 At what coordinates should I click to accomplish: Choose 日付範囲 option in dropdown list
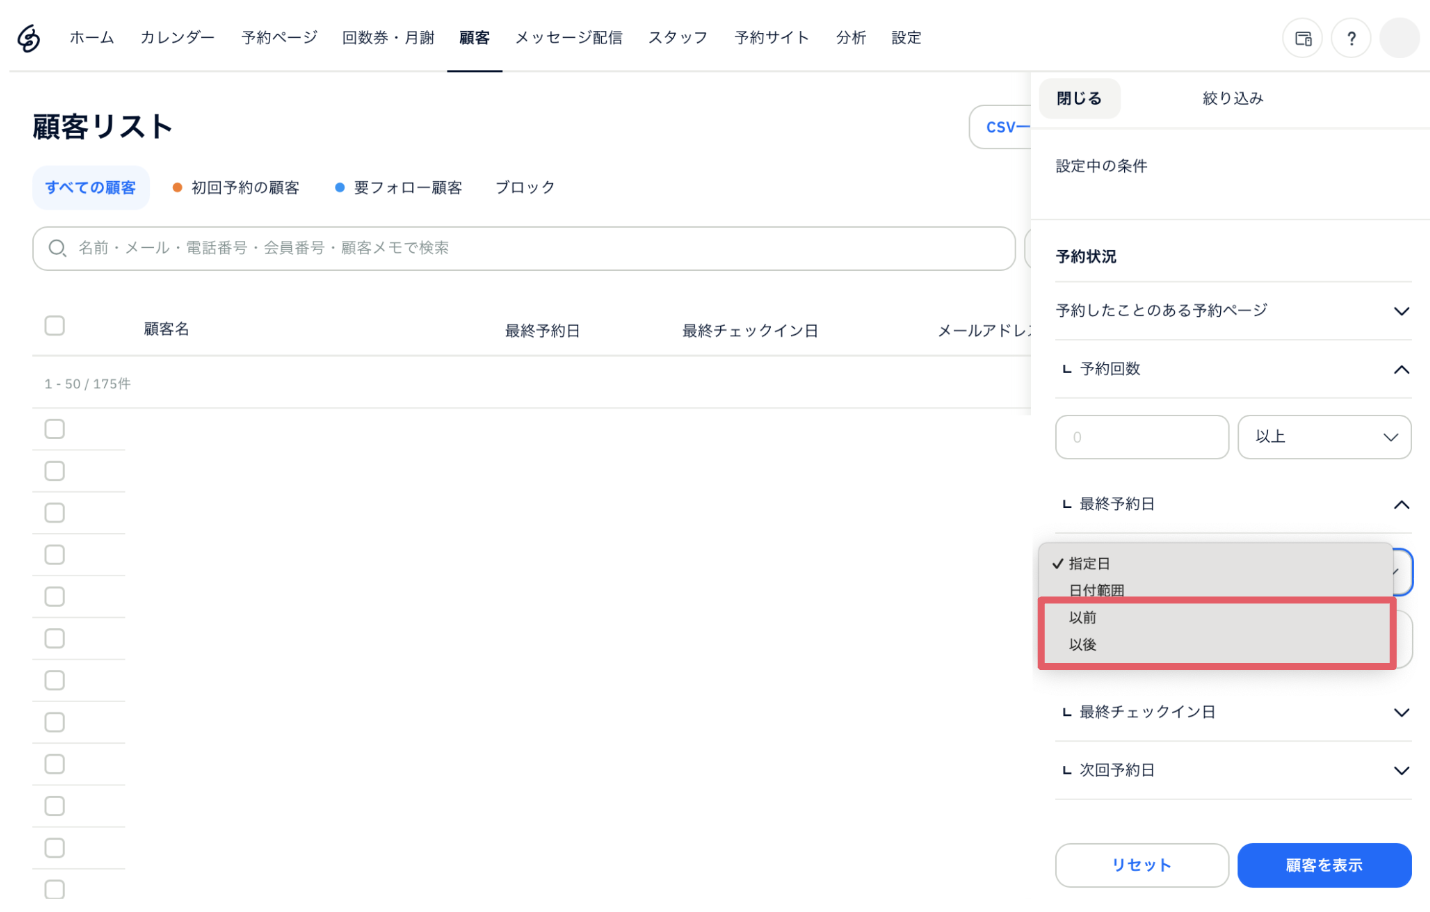[x=1215, y=590]
